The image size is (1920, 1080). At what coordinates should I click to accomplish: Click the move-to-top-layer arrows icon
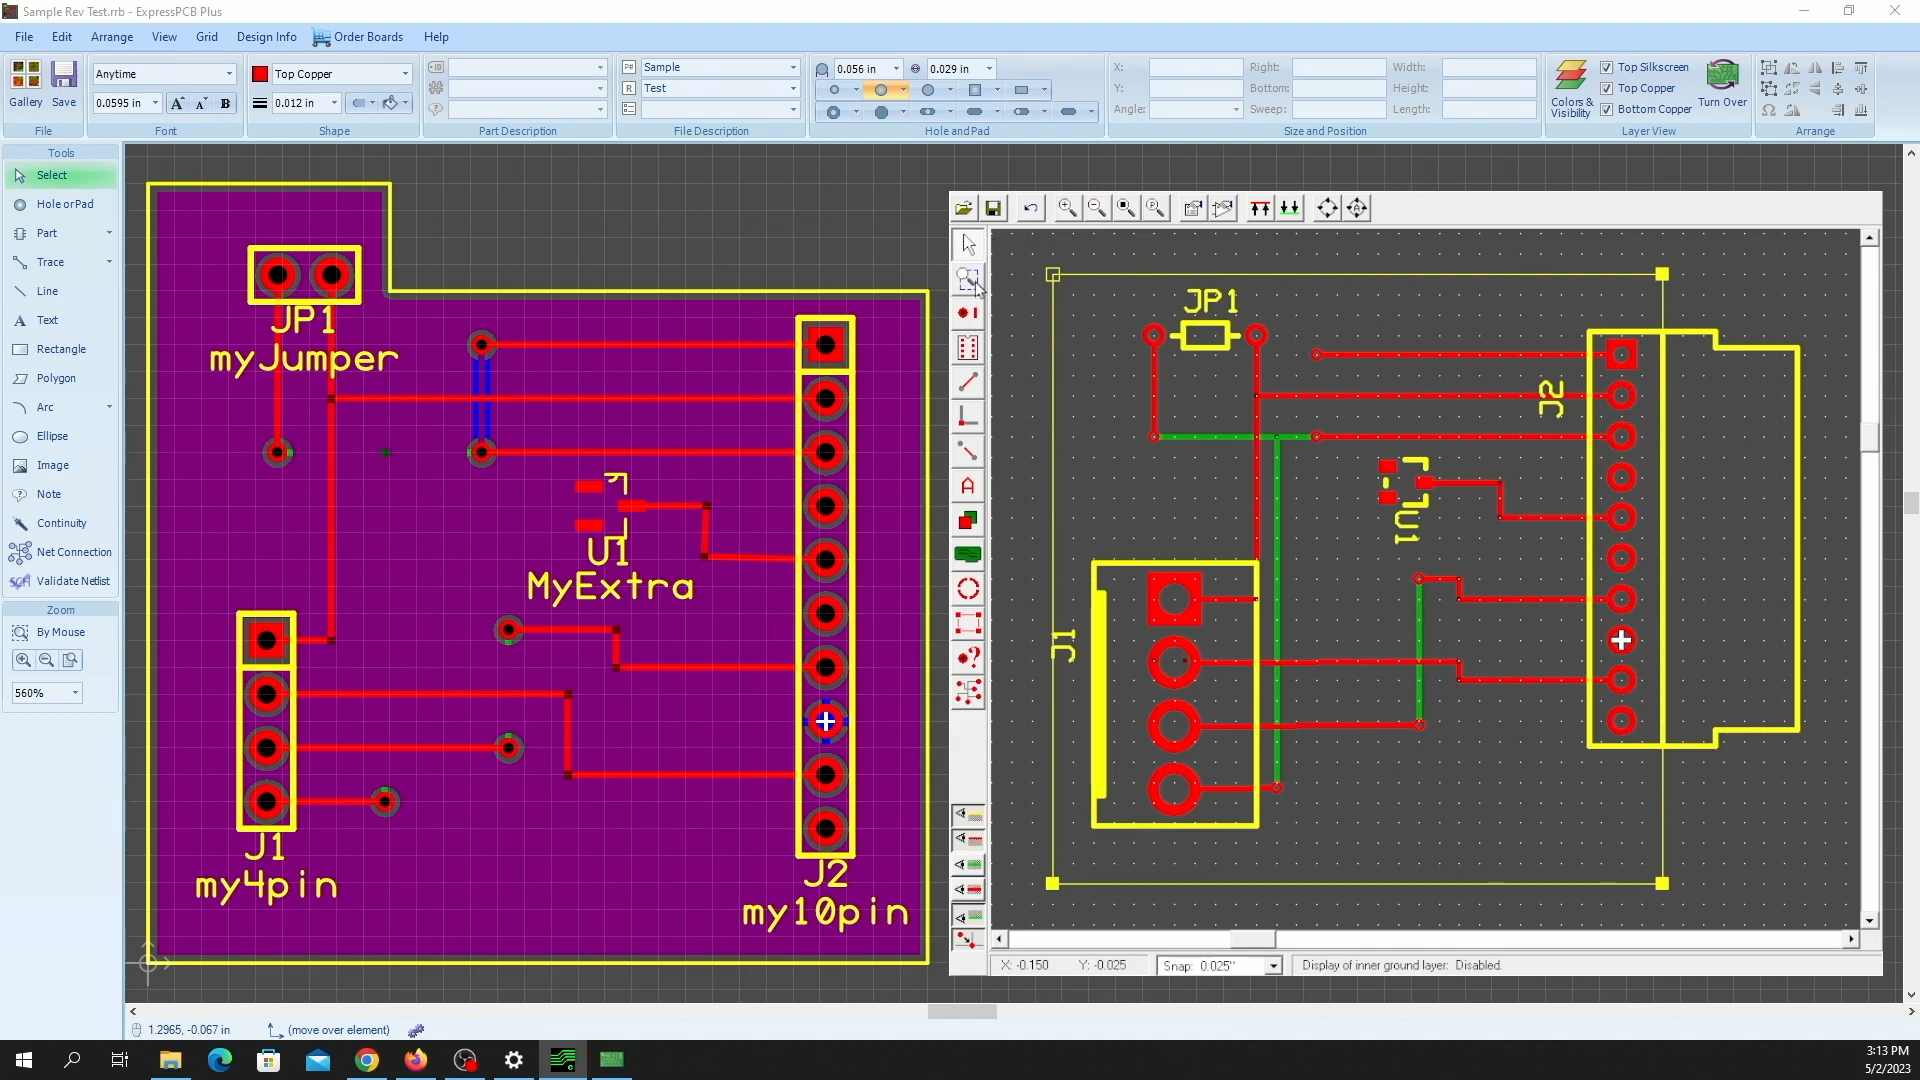click(x=1260, y=208)
